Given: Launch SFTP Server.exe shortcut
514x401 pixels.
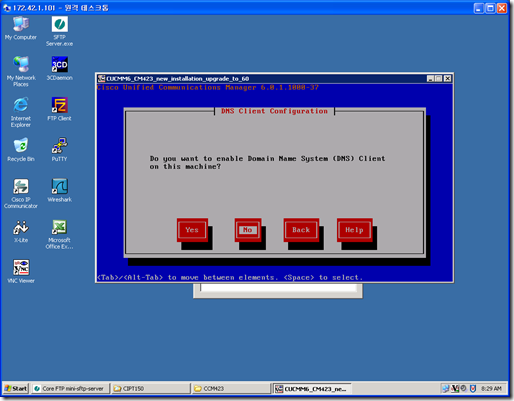Looking at the screenshot, I should click(59, 31).
